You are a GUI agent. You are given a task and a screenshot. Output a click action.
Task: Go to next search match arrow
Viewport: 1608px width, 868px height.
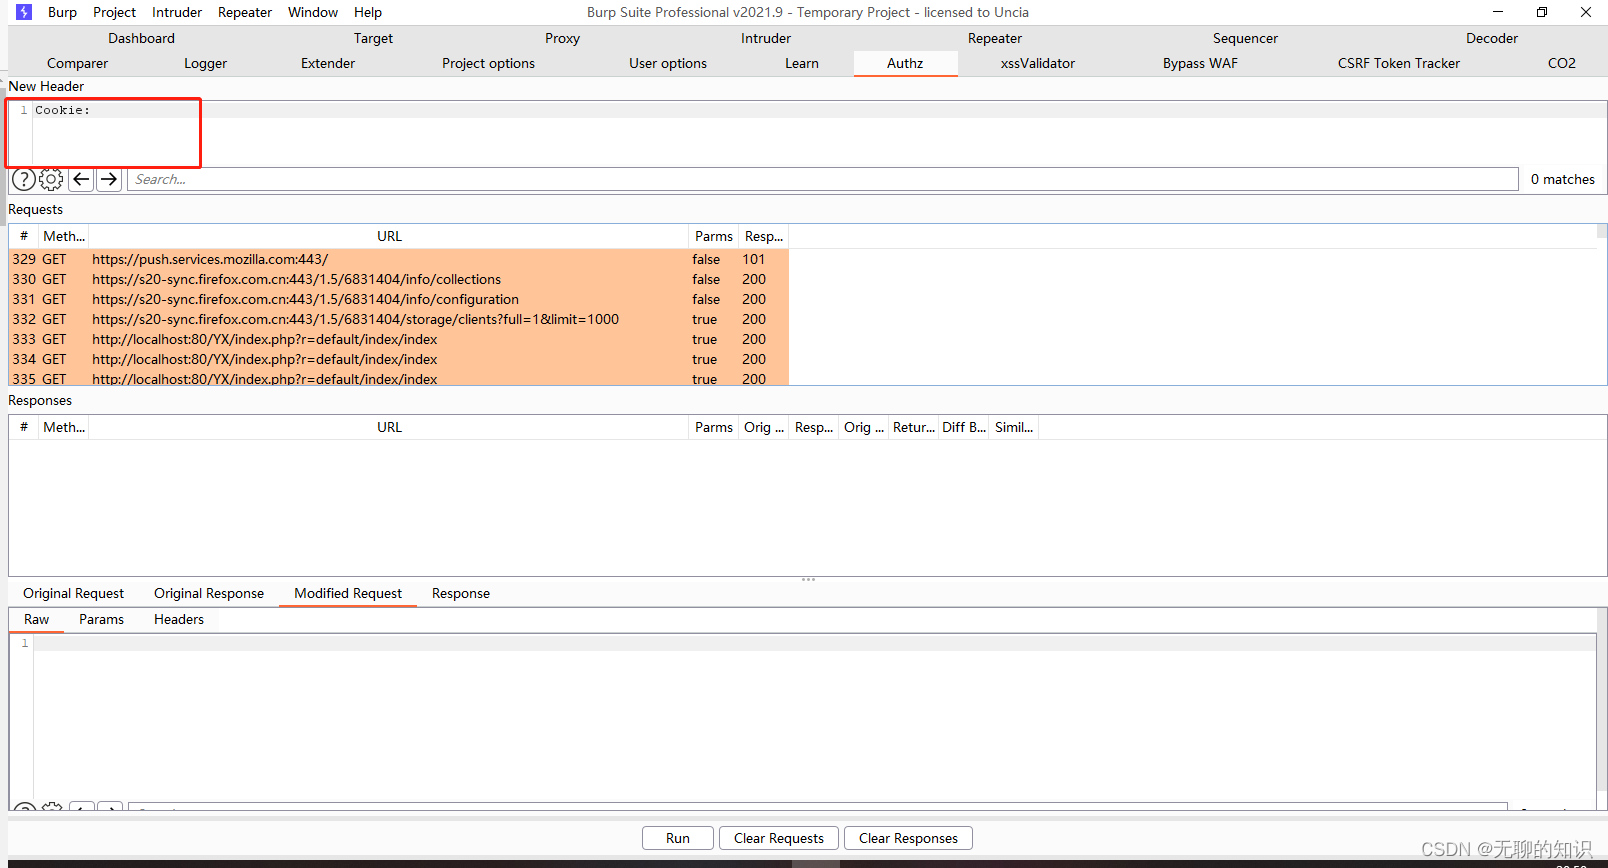click(x=109, y=179)
